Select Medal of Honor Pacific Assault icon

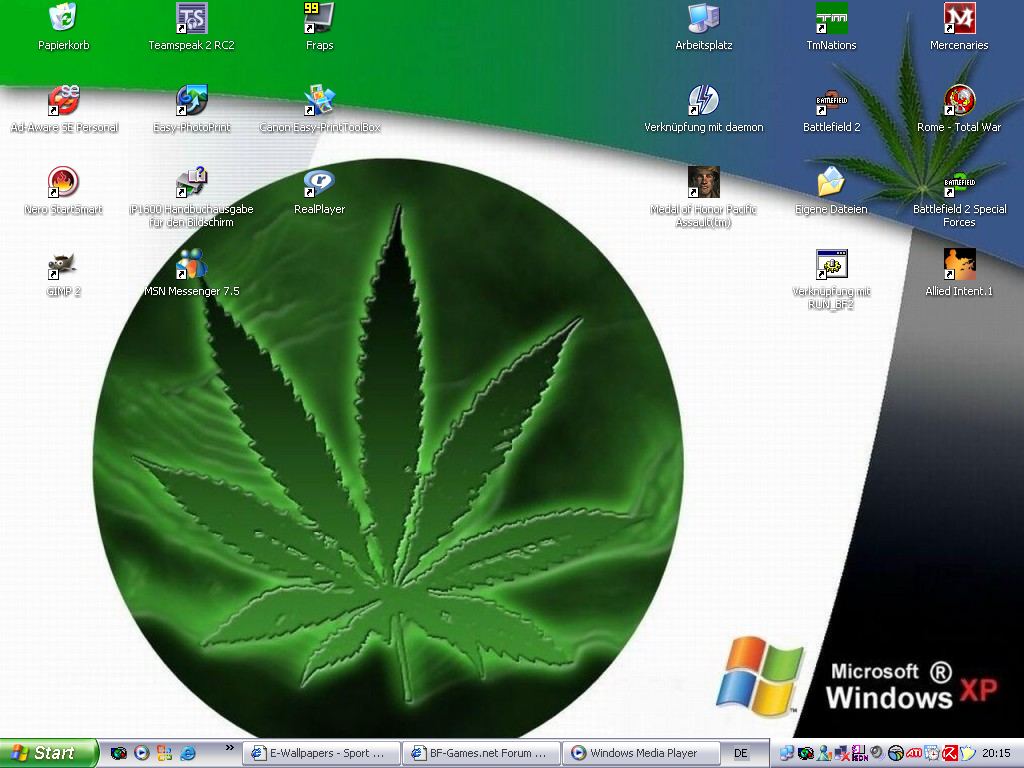703,197
